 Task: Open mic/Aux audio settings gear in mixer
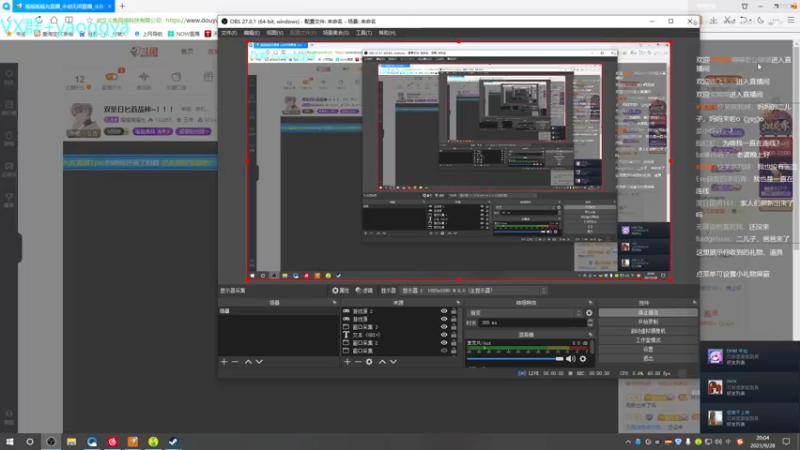click(583, 359)
